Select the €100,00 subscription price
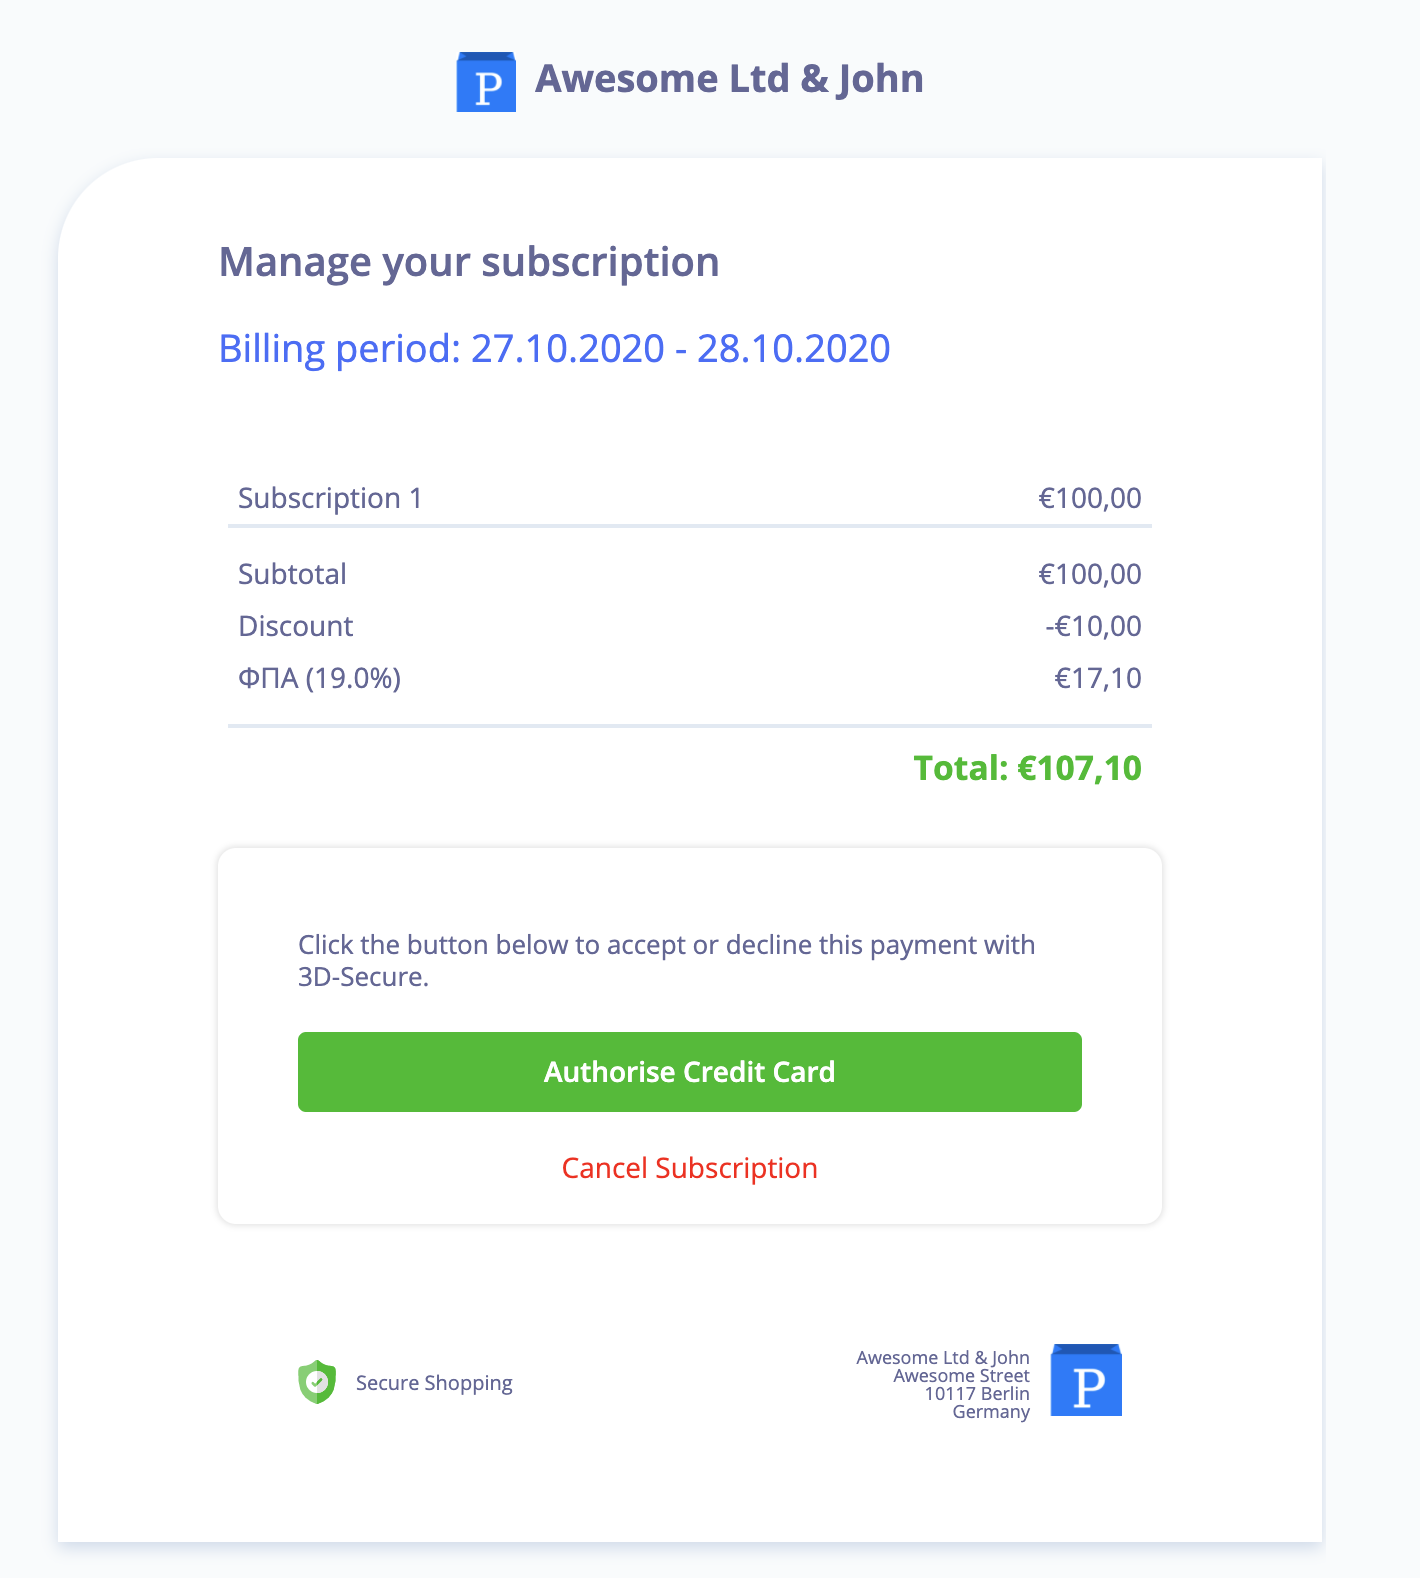1420x1578 pixels. point(1089,497)
